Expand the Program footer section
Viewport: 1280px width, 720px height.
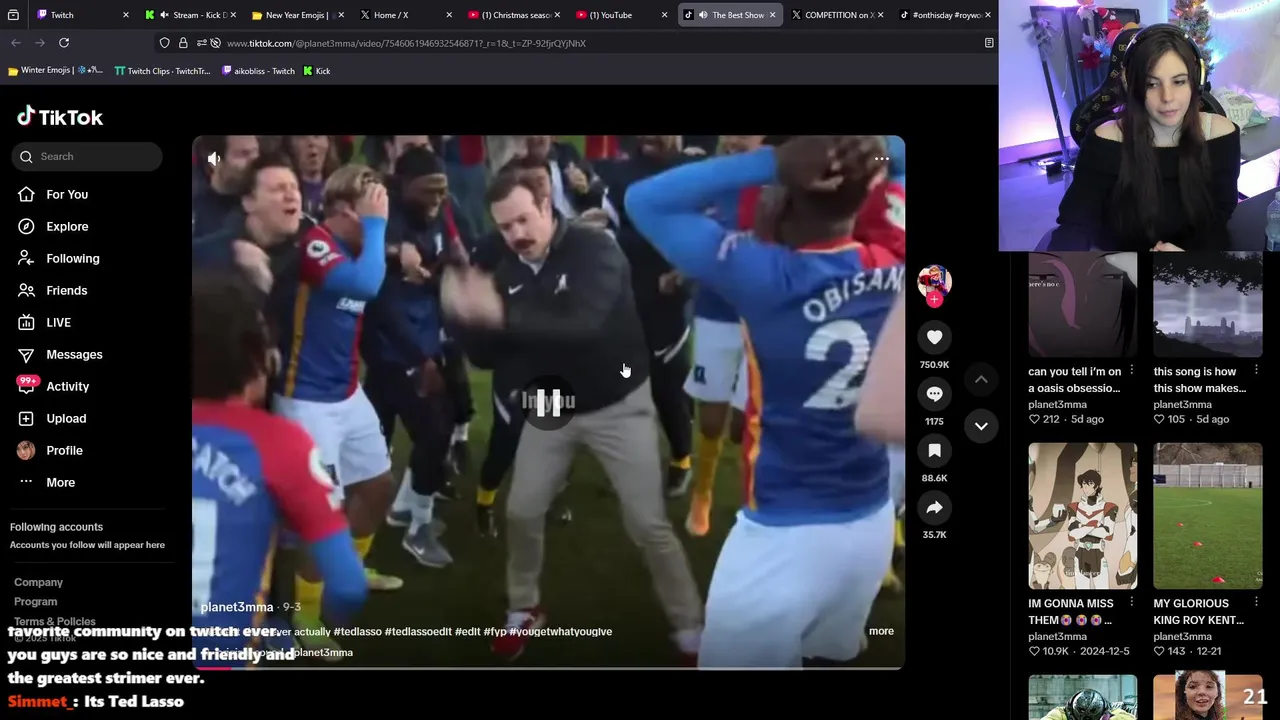click(x=35, y=601)
